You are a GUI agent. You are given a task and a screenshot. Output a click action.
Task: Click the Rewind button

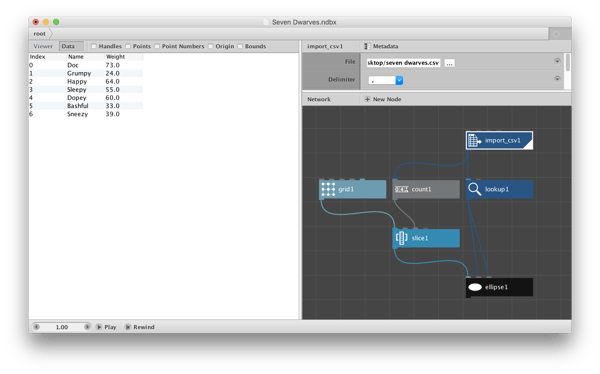pos(140,327)
